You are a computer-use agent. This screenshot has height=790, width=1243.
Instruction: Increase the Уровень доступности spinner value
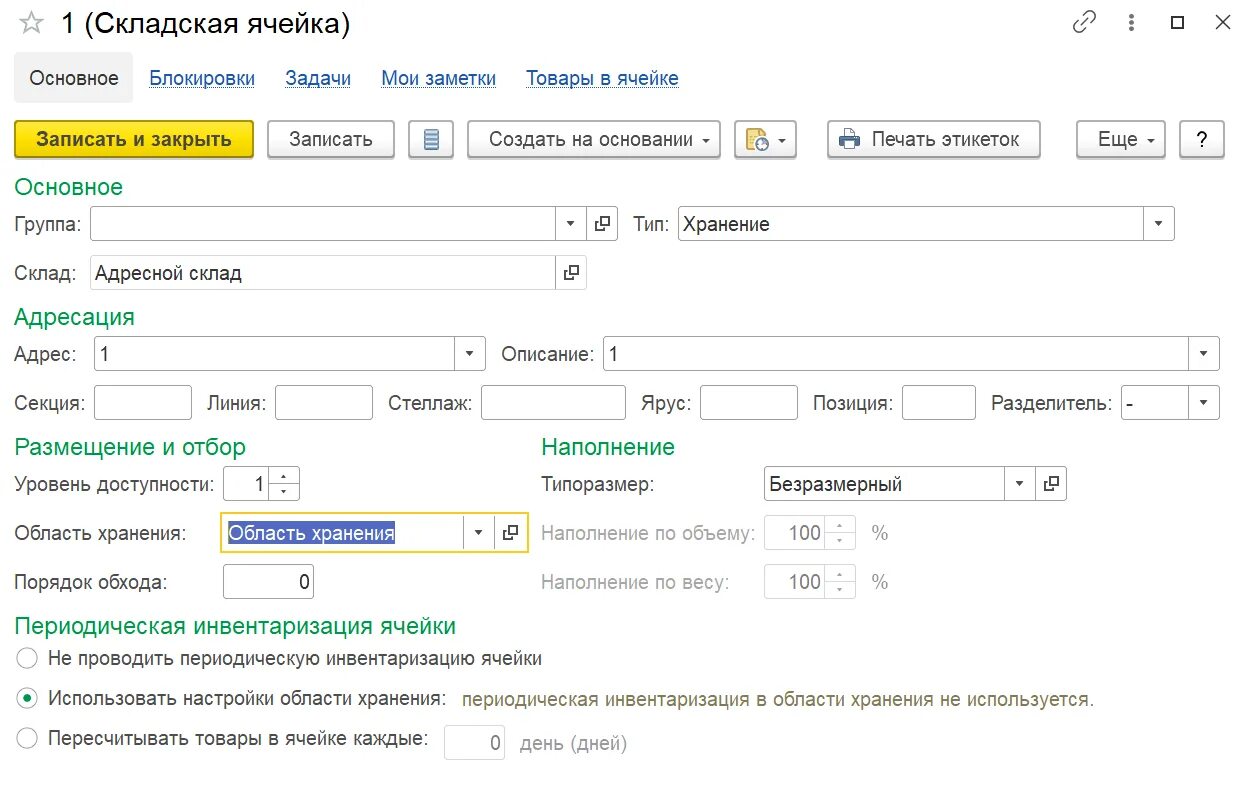point(285,477)
